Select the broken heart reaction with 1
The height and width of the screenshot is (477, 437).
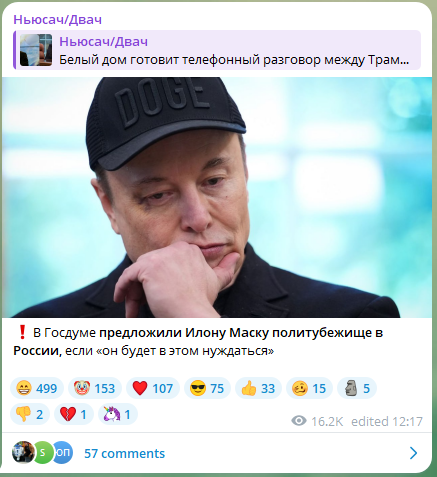[74, 414]
